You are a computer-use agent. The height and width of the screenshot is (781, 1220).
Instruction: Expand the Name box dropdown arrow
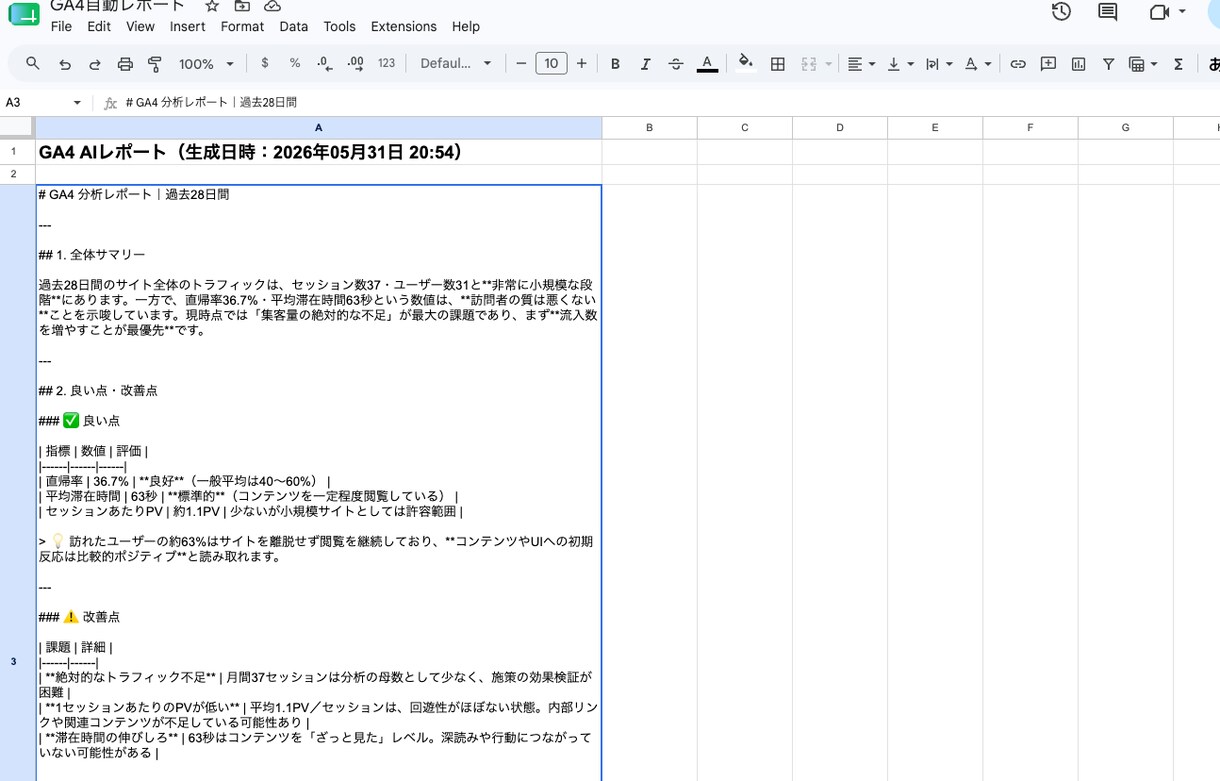[x=77, y=102]
